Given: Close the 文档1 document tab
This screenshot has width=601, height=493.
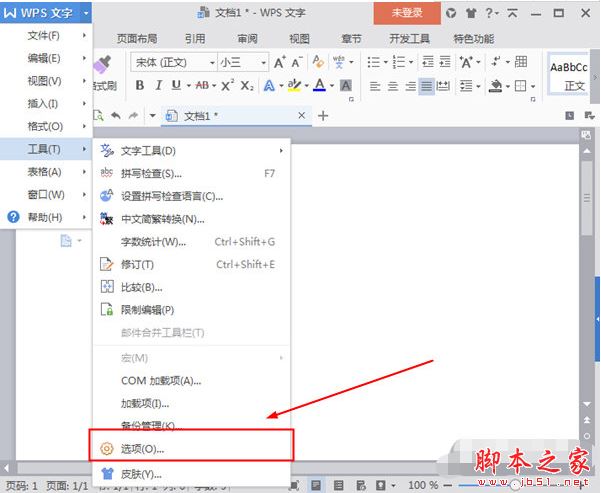Looking at the screenshot, I should click(302, 115).
